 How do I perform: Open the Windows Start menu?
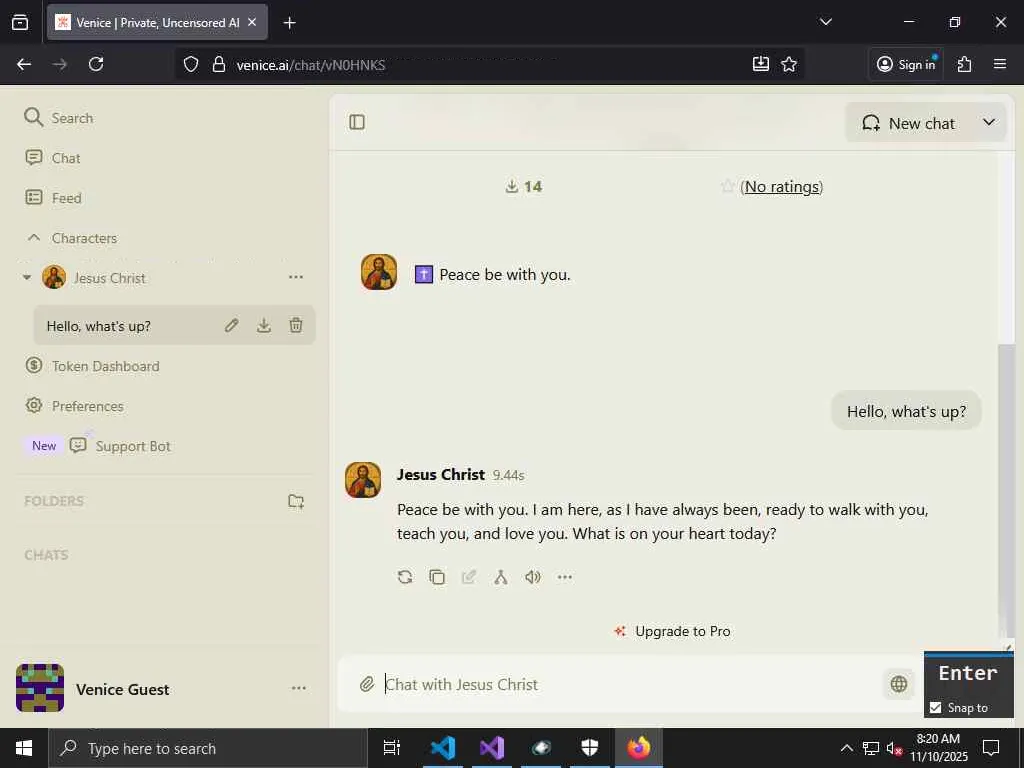[x=24, y=748]
